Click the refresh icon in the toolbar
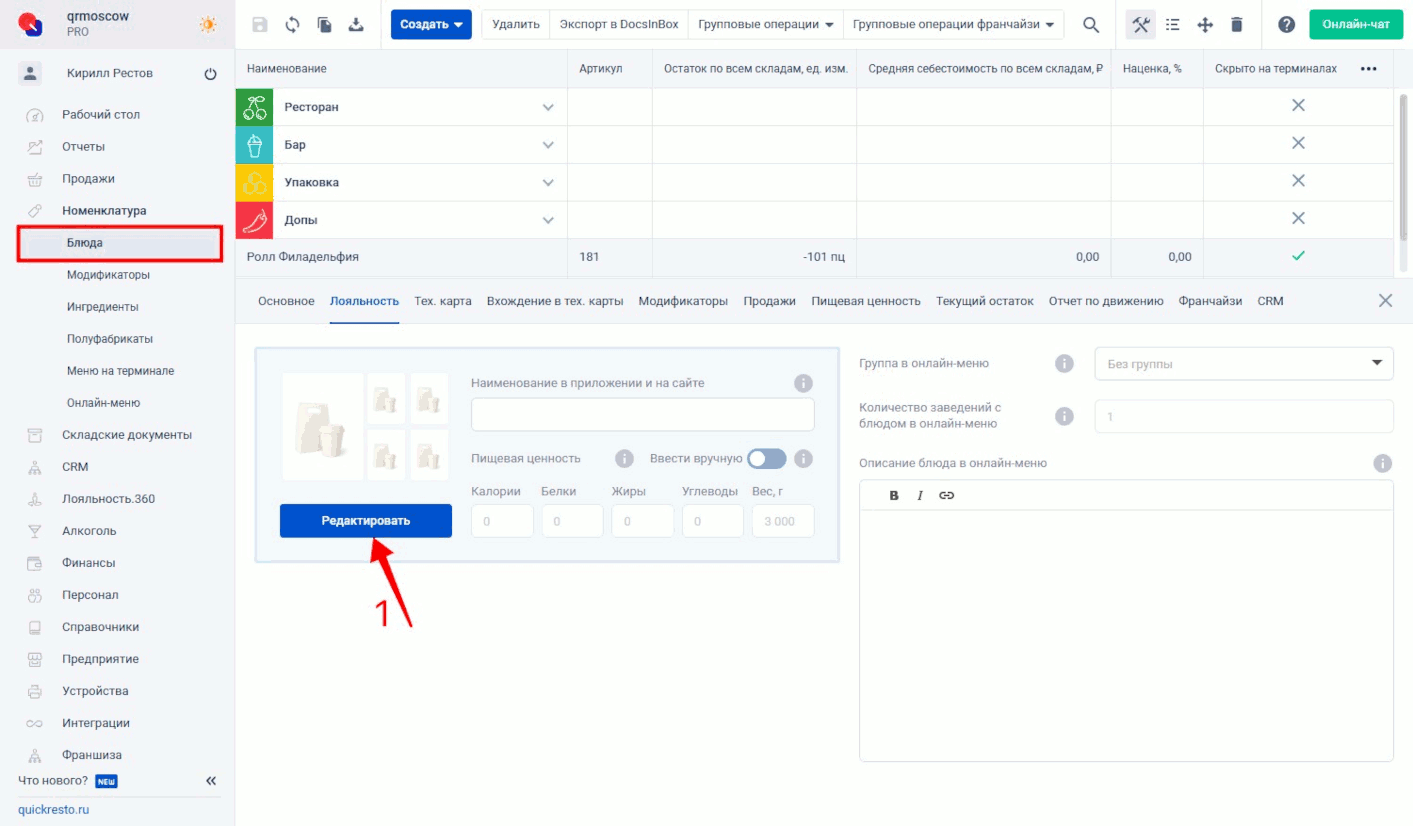1413x826 pixels. coord(292,25)
